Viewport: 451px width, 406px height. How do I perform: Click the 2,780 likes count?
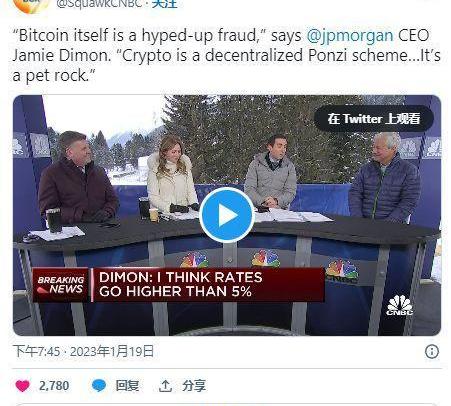coord(54,386)
